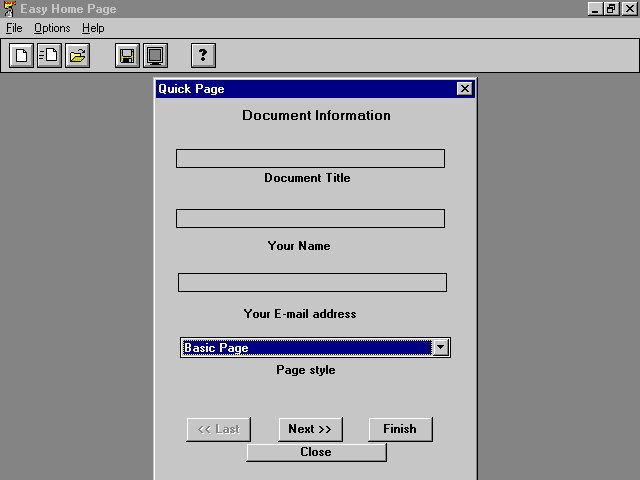Restore the Easy Home Page main window
The width and height of the screenshot is (640, 480).
pyautogui.click(x=611, y=9)
